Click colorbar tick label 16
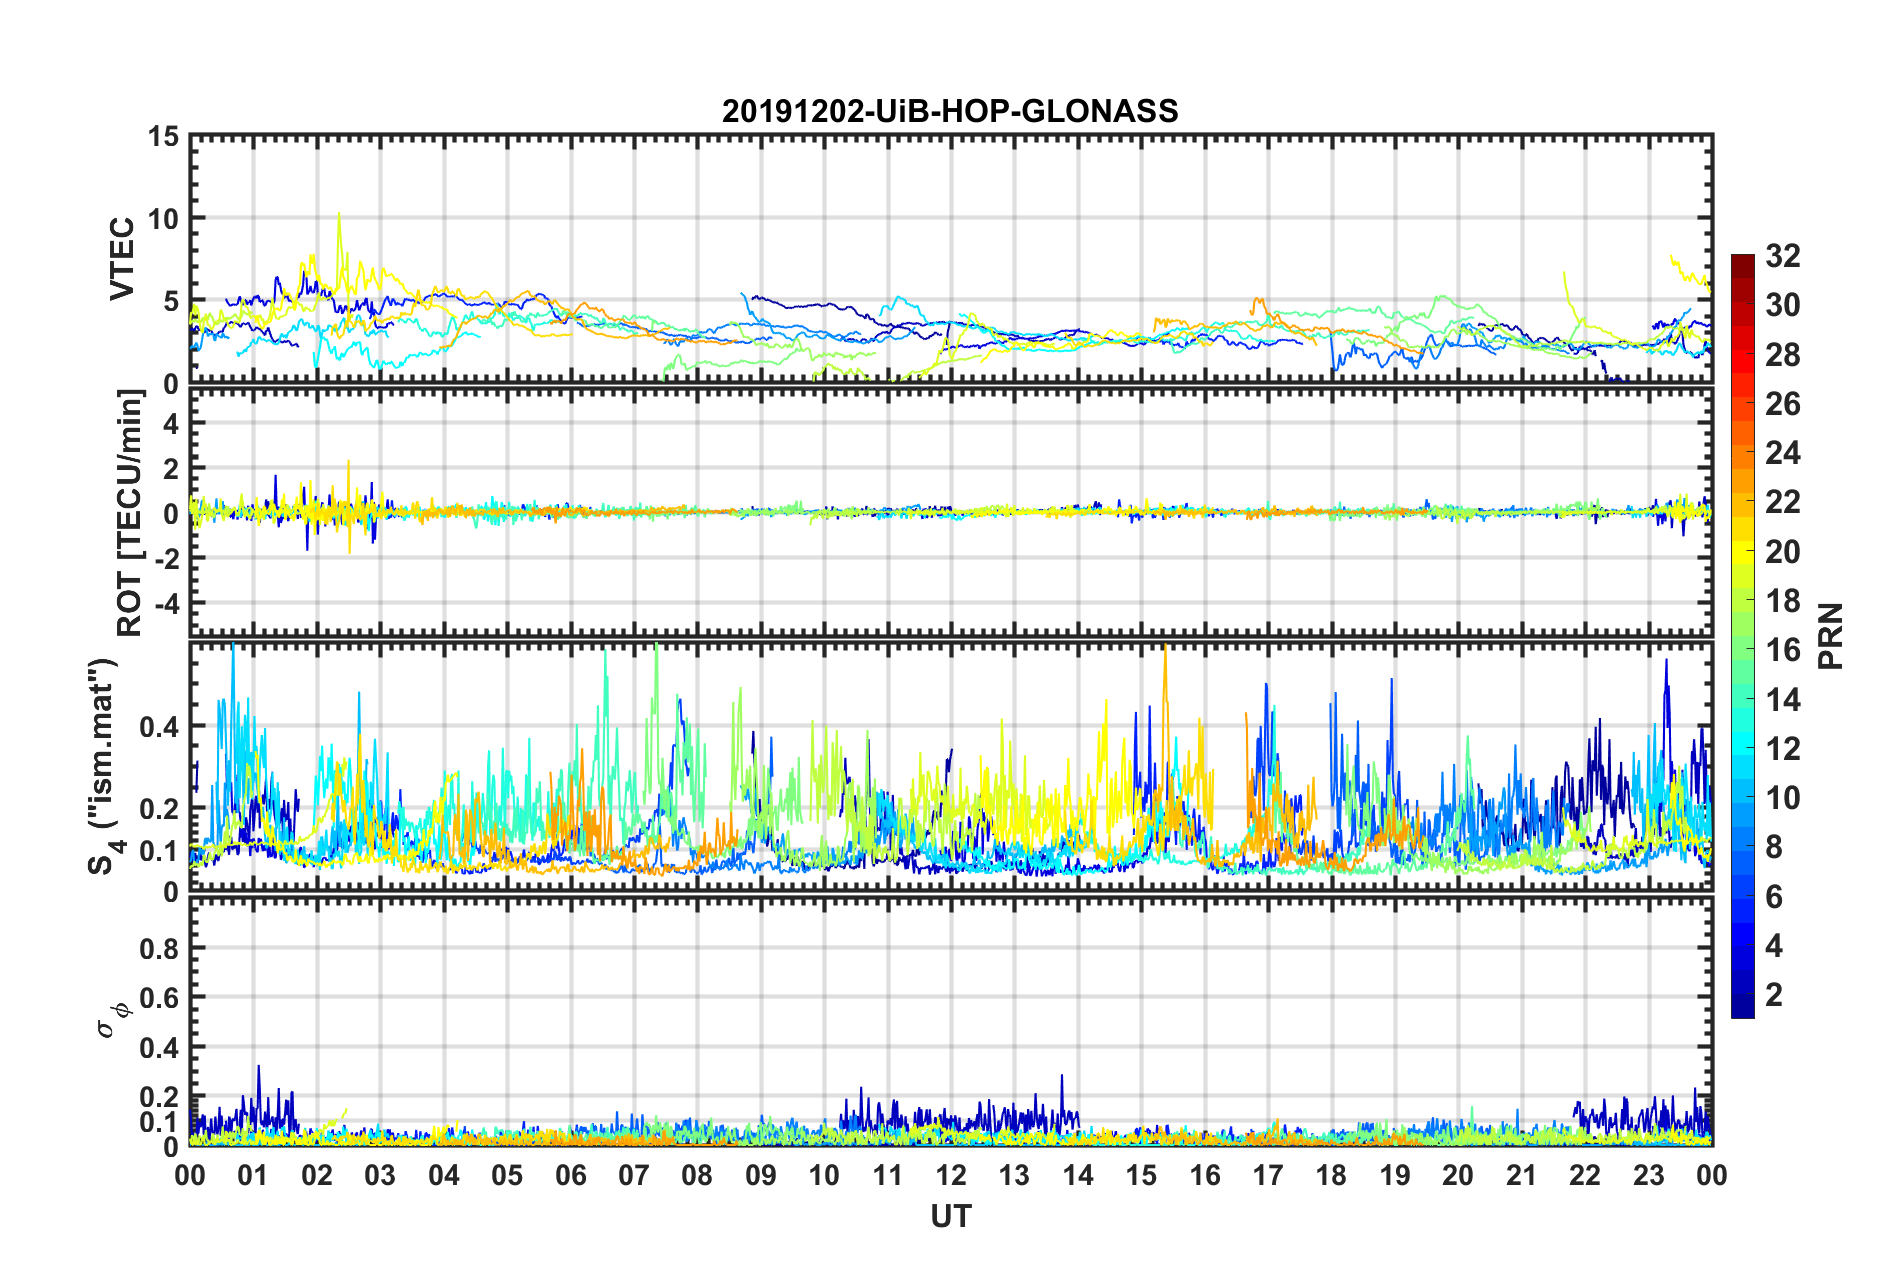1902x1272 pixels. tap(1783, 650)
